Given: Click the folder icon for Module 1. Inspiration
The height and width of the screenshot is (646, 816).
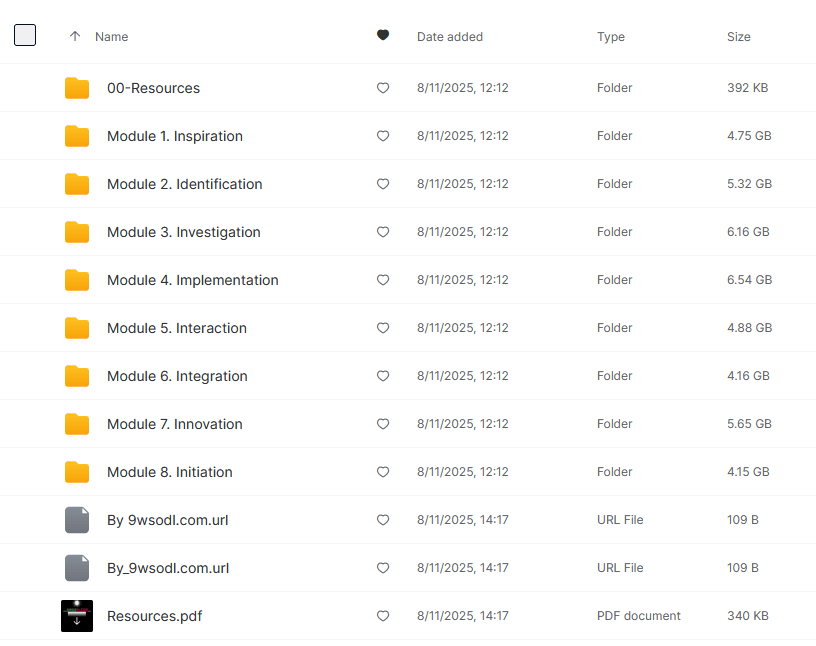Looking at the screenshot, I should (77, 136).
